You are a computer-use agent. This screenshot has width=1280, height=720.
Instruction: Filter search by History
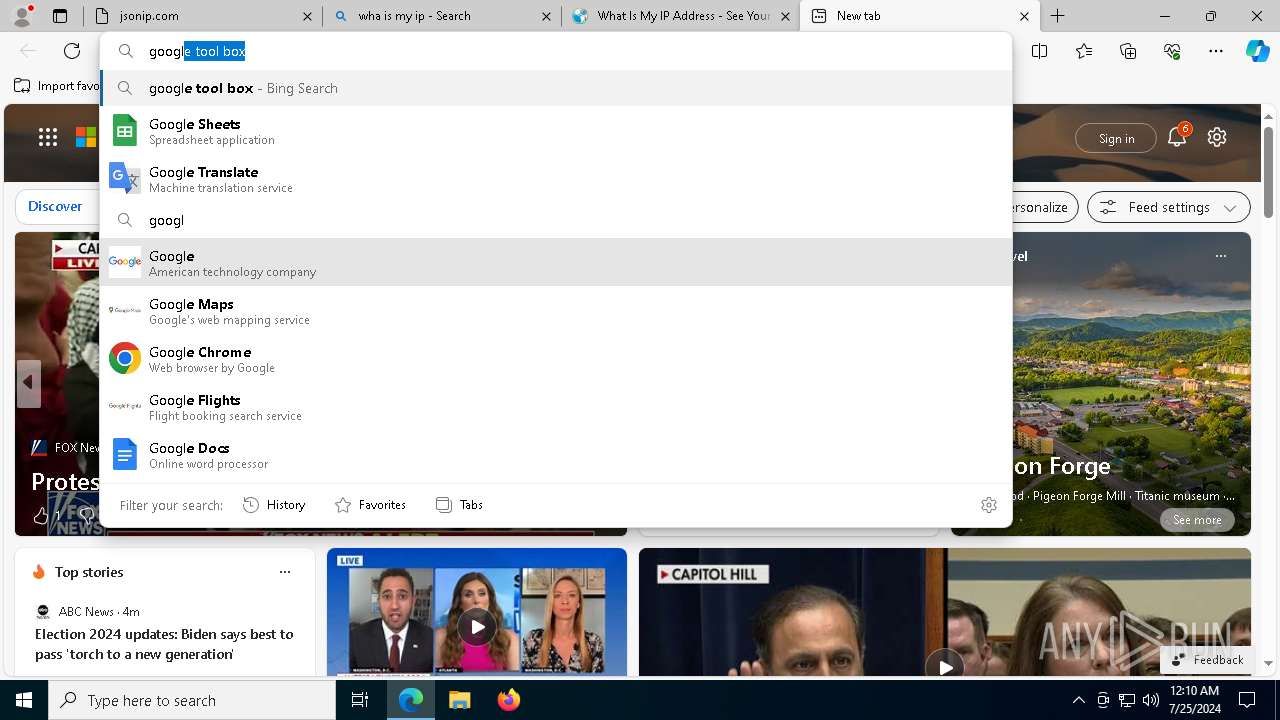[274, 505]
